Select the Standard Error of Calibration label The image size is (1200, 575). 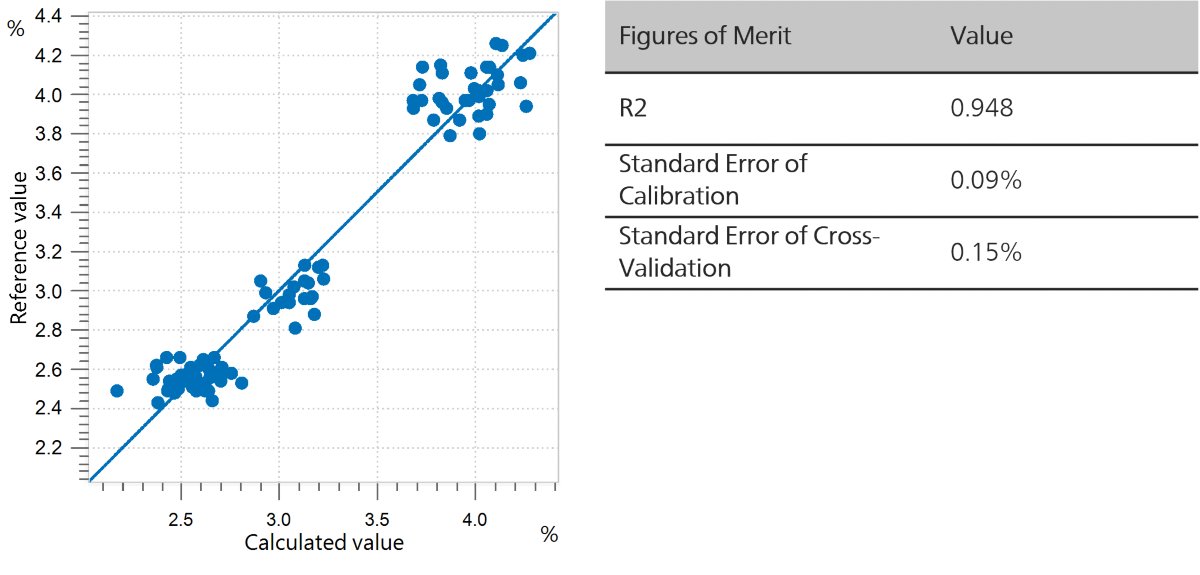click(713, 180)
